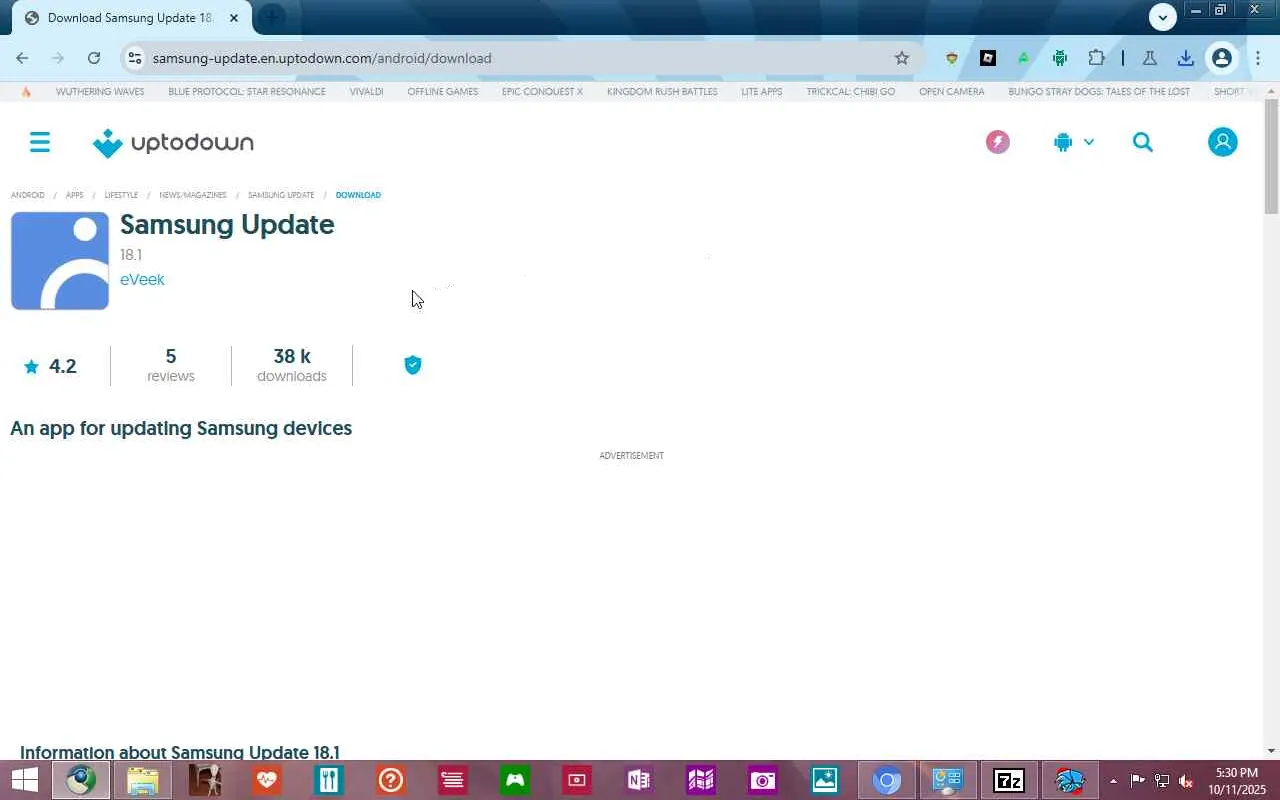Open the Vivaldi bookmark
Image resolution: width=1280 pixels, height=800 pixels.
(x=366, y=91)
